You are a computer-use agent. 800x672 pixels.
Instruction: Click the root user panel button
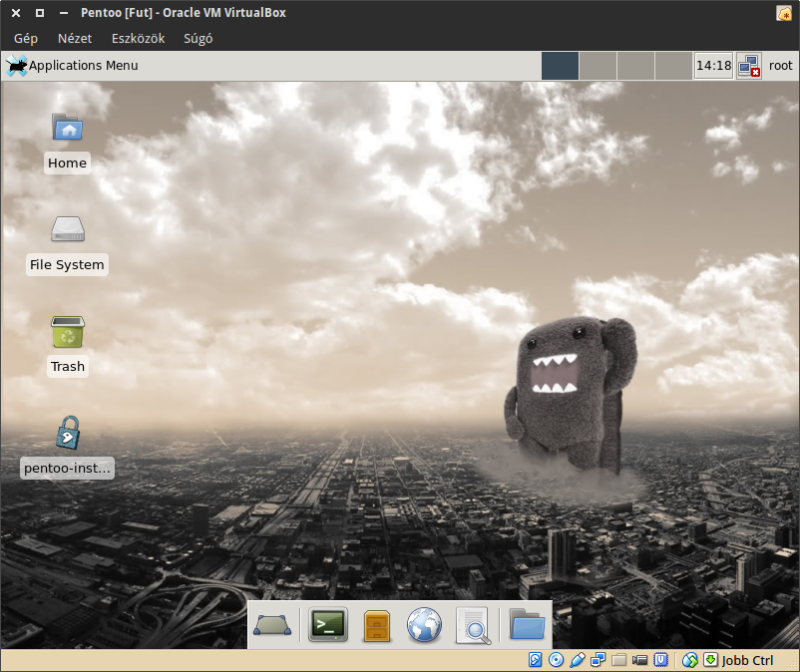[x=781, y=66]
